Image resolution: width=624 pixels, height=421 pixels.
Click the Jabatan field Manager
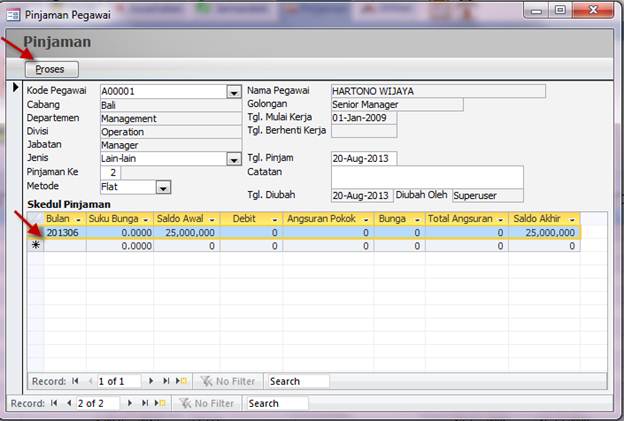tap(171, 145)
